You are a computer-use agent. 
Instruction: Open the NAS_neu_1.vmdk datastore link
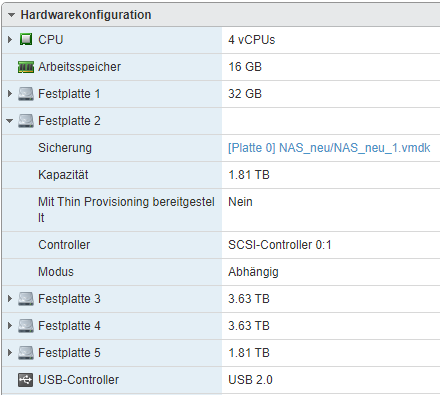point(329,148)
